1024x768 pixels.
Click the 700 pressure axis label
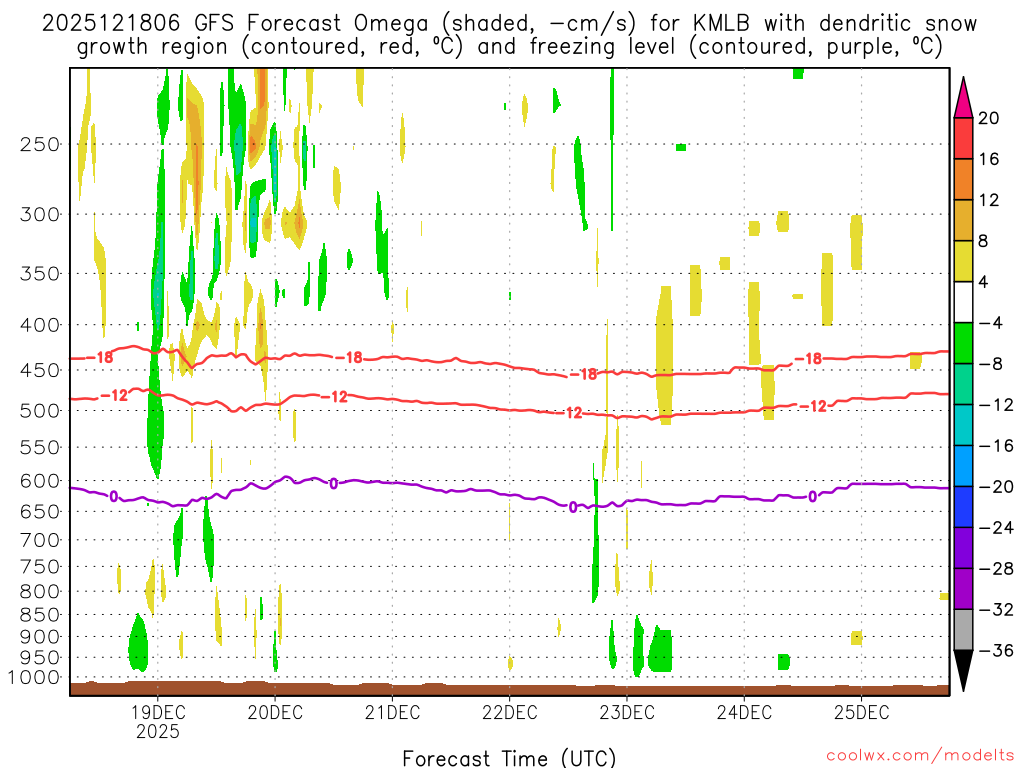pos(39,540)
